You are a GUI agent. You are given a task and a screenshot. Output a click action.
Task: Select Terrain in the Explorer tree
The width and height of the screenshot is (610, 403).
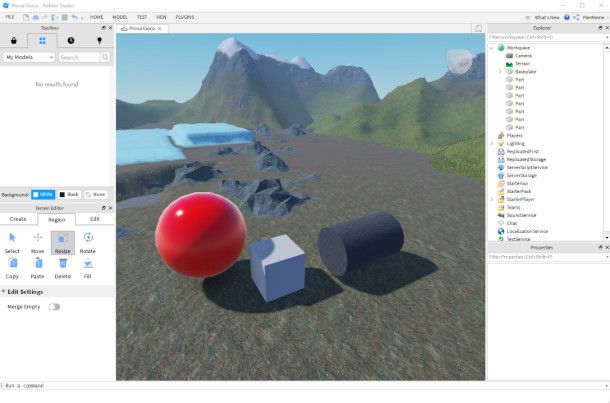(522, 64)
